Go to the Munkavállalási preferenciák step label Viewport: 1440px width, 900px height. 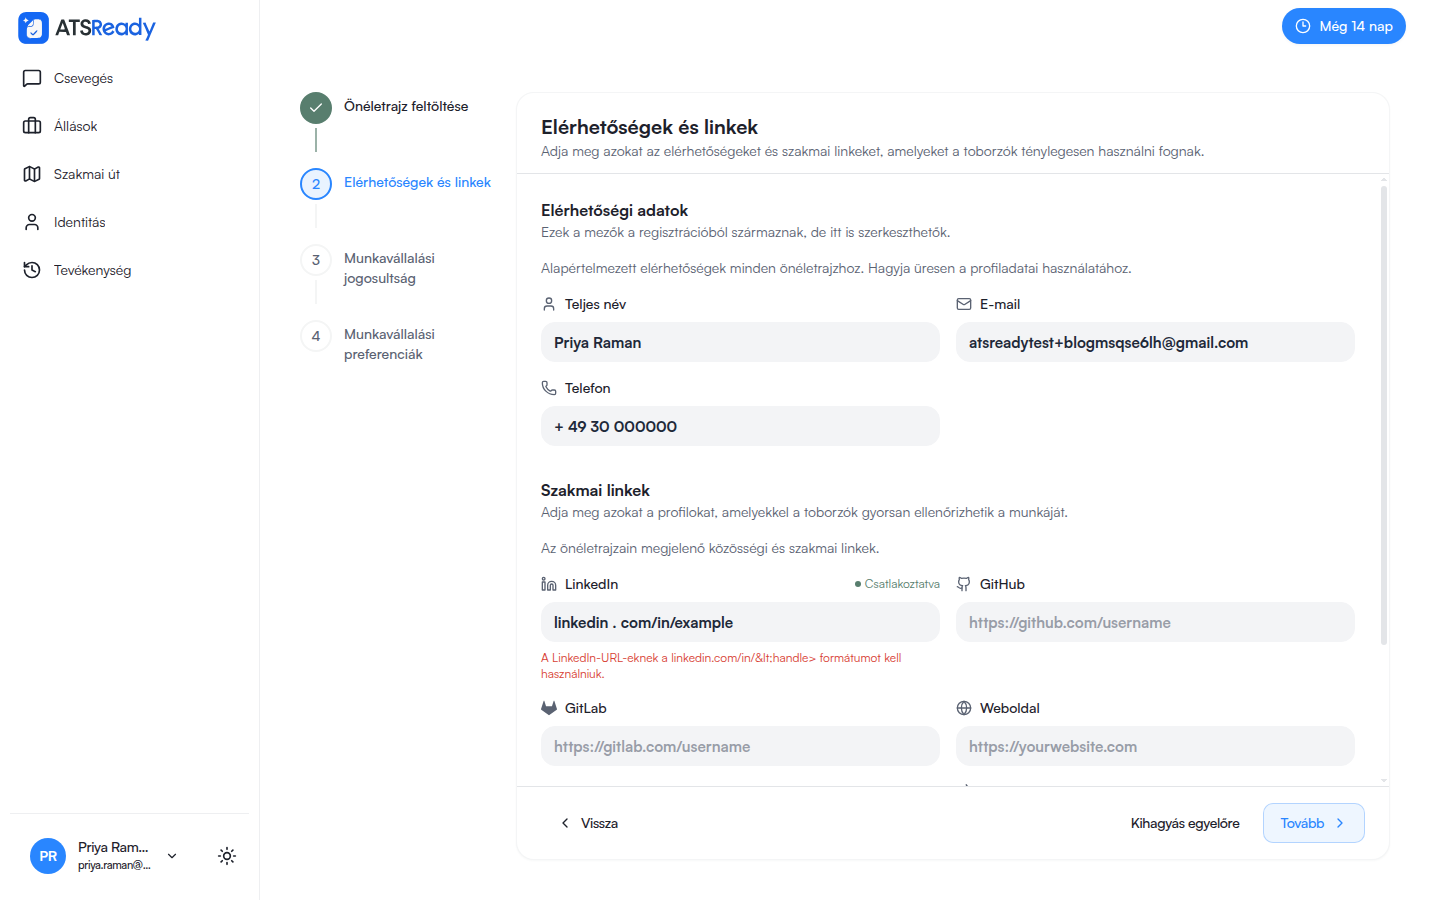[389, 344]
